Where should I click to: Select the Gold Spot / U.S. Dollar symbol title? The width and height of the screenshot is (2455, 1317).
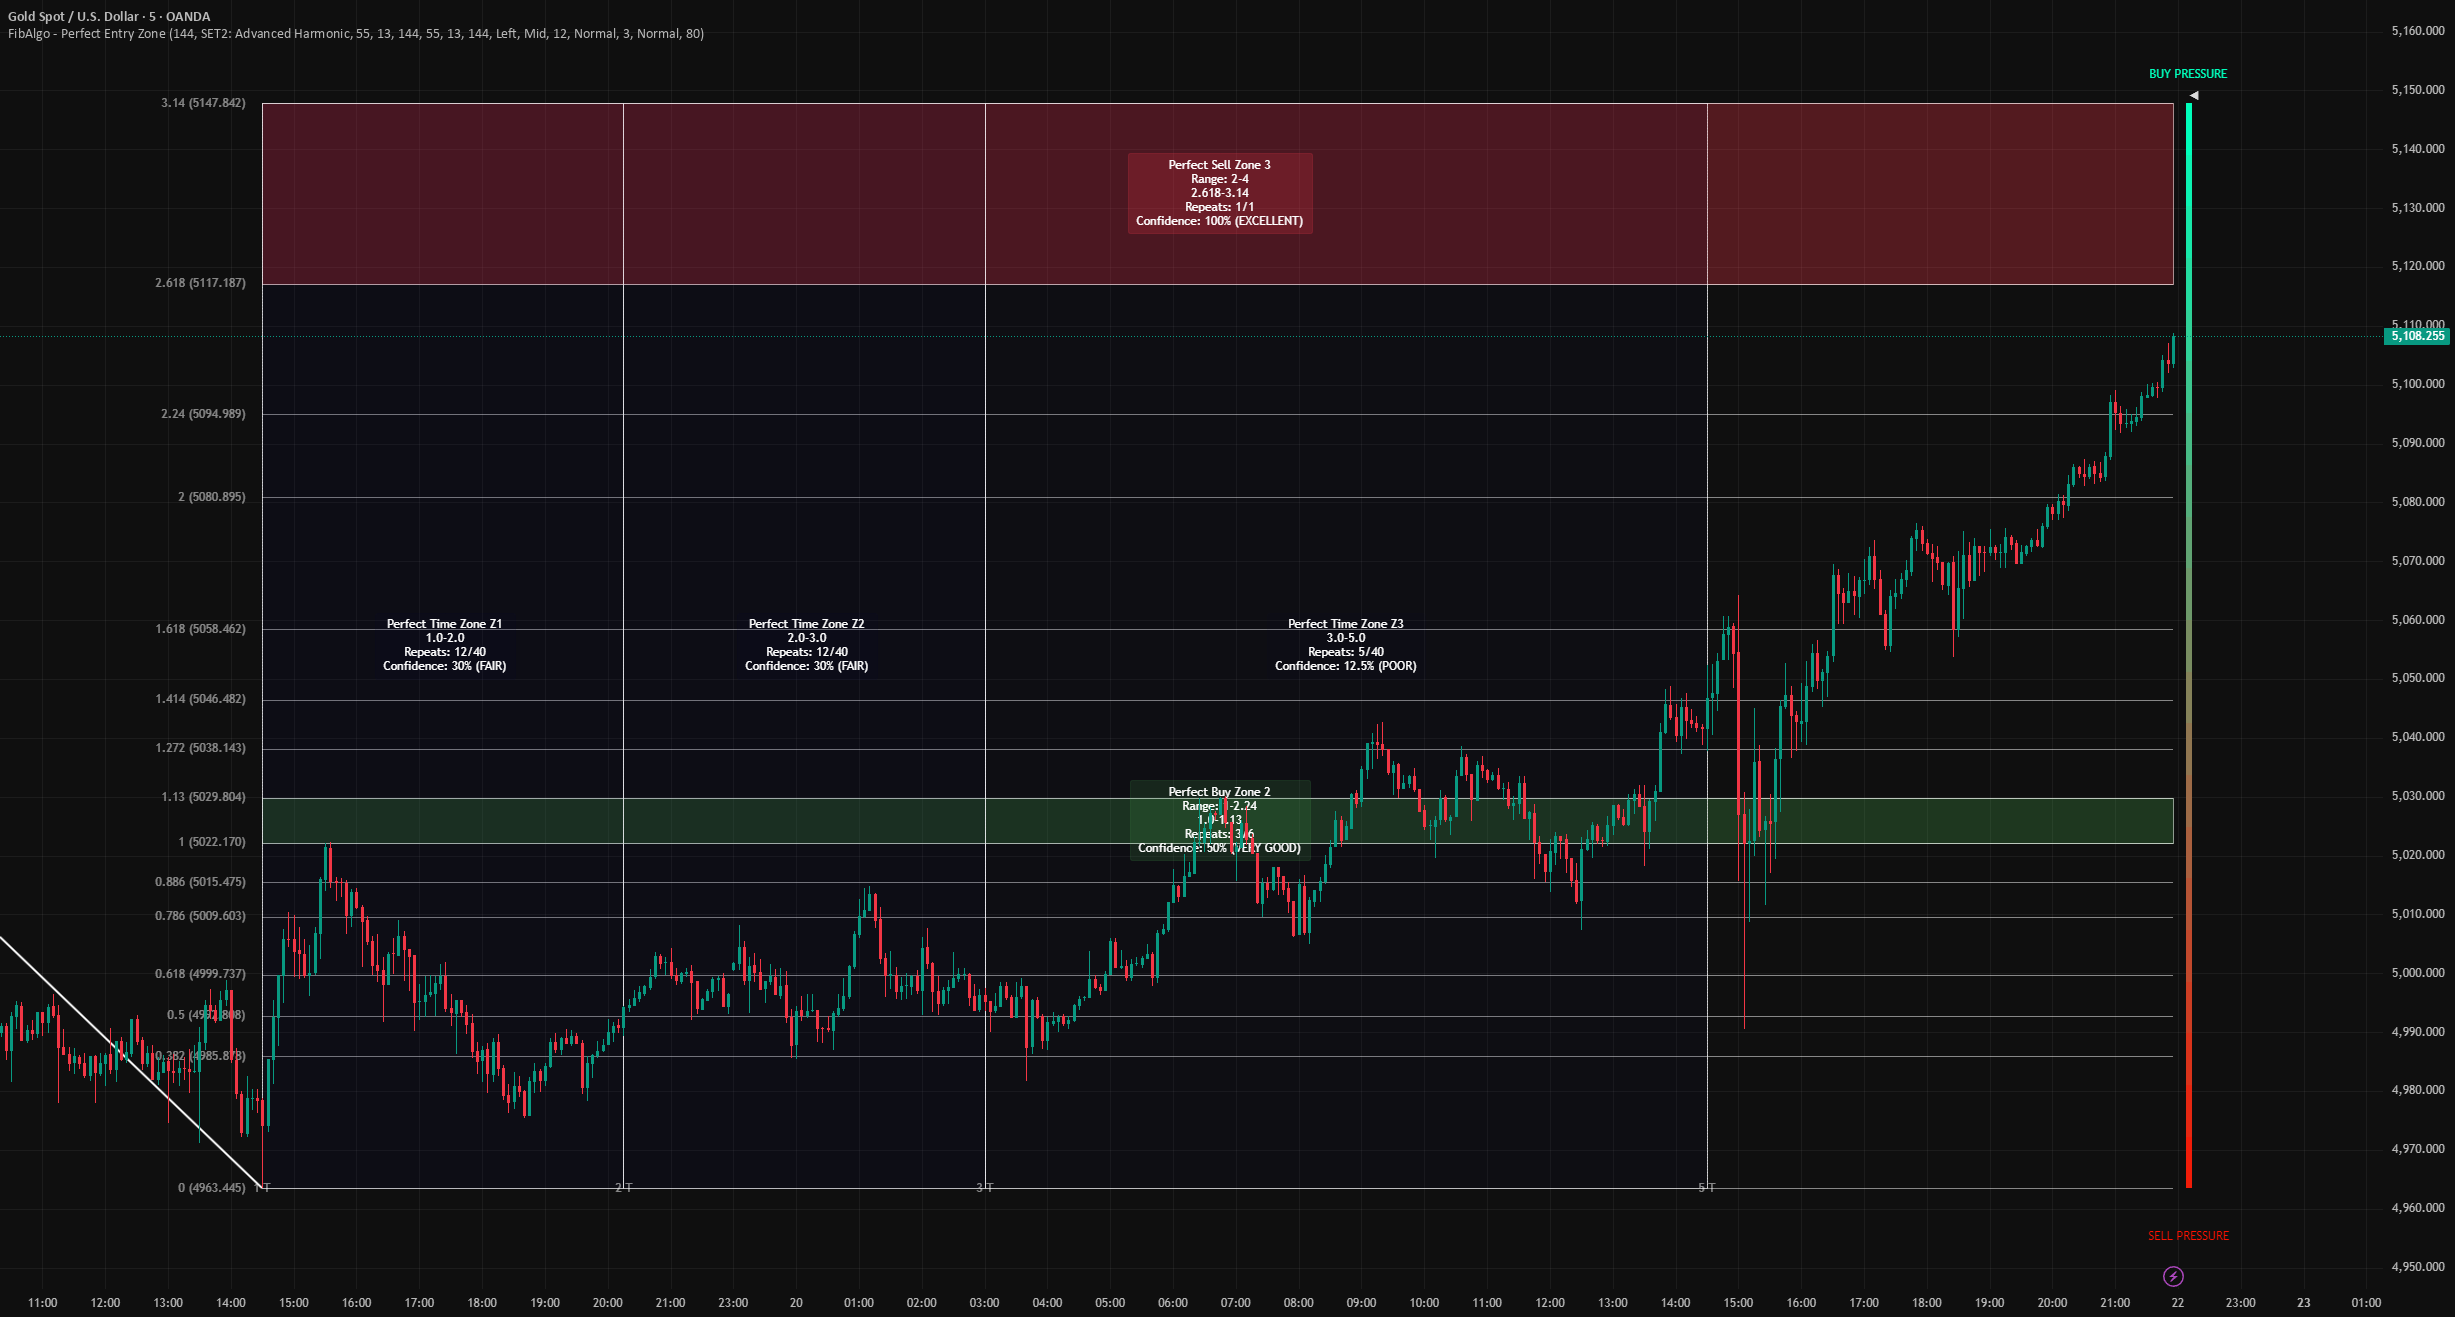coord(109,16)
